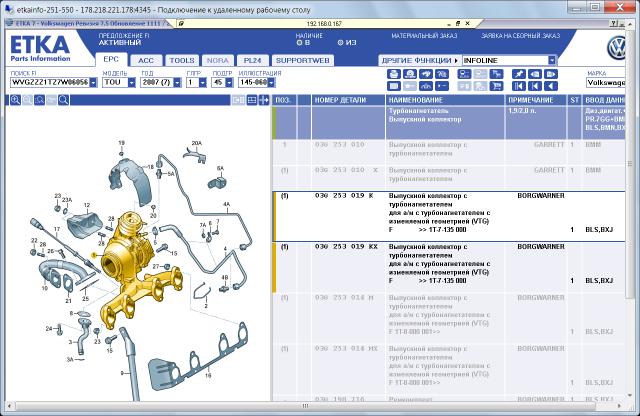
Task: Click part number 03G 253 014 MX
Action: tap(346, 349)
